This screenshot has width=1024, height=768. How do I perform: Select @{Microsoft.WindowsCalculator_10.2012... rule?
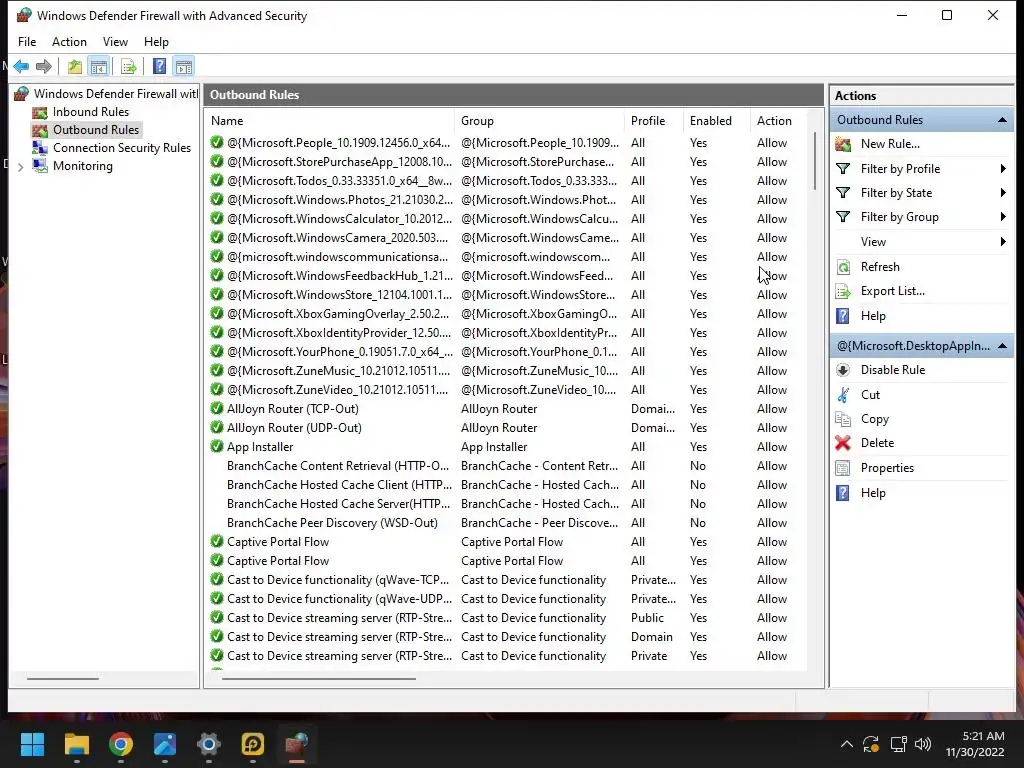coord(507,219)
